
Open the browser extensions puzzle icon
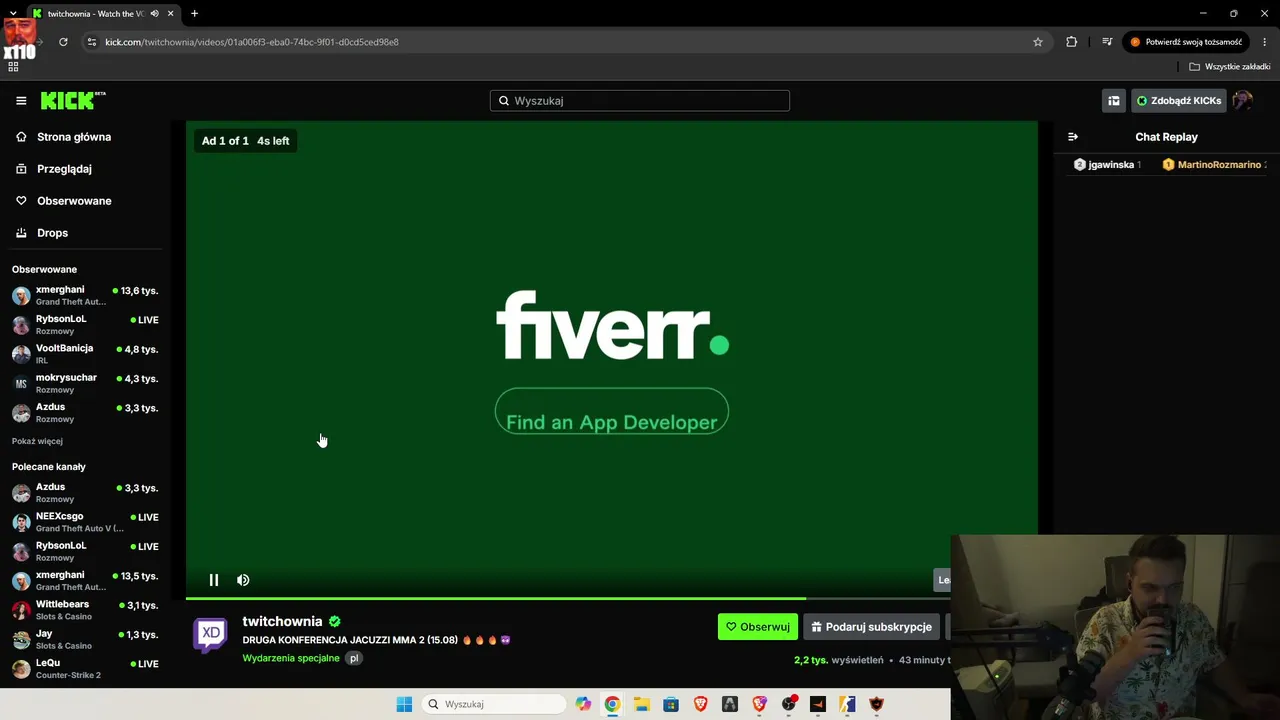pos(1072,42)
